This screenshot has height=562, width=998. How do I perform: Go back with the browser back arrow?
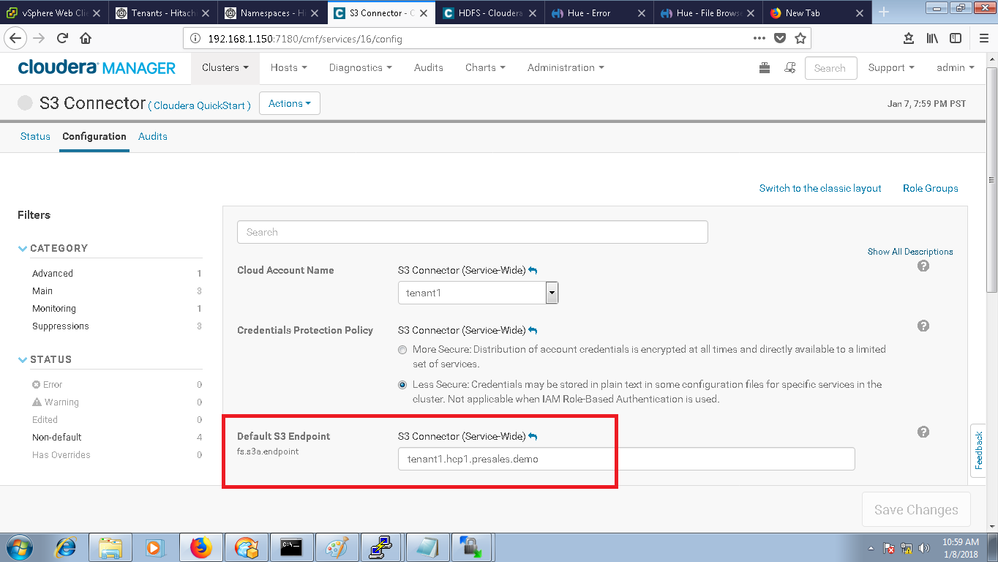[15, 38]
